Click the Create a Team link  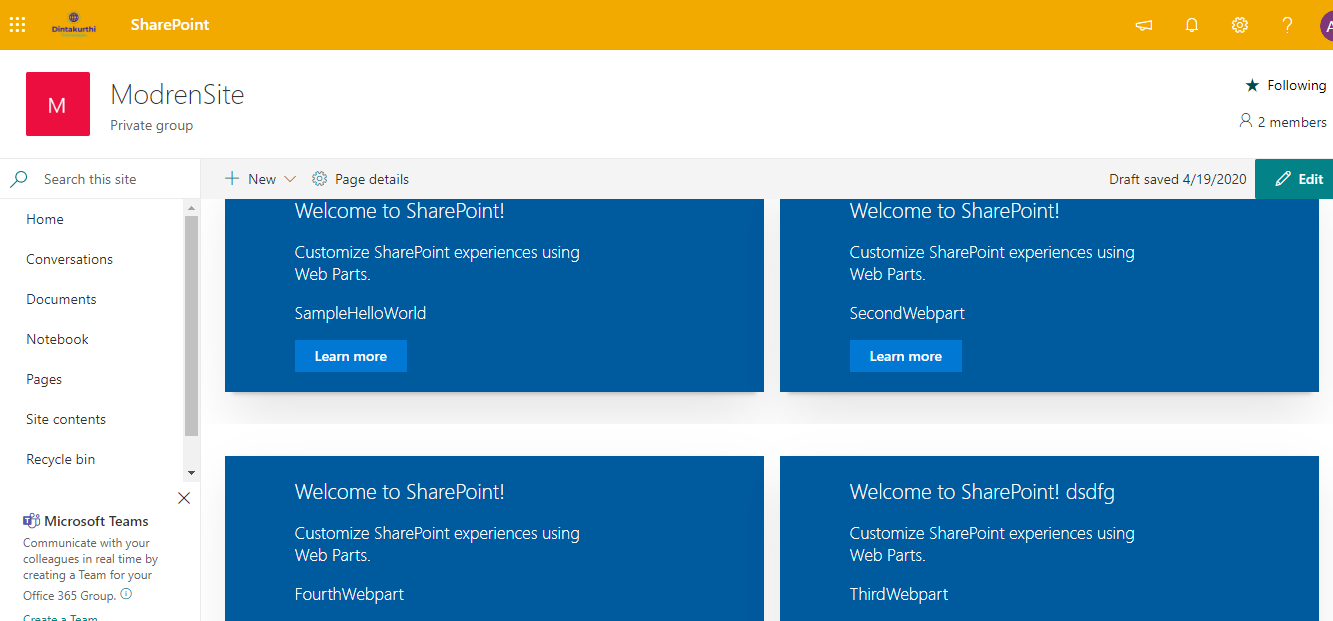(60, 616)
